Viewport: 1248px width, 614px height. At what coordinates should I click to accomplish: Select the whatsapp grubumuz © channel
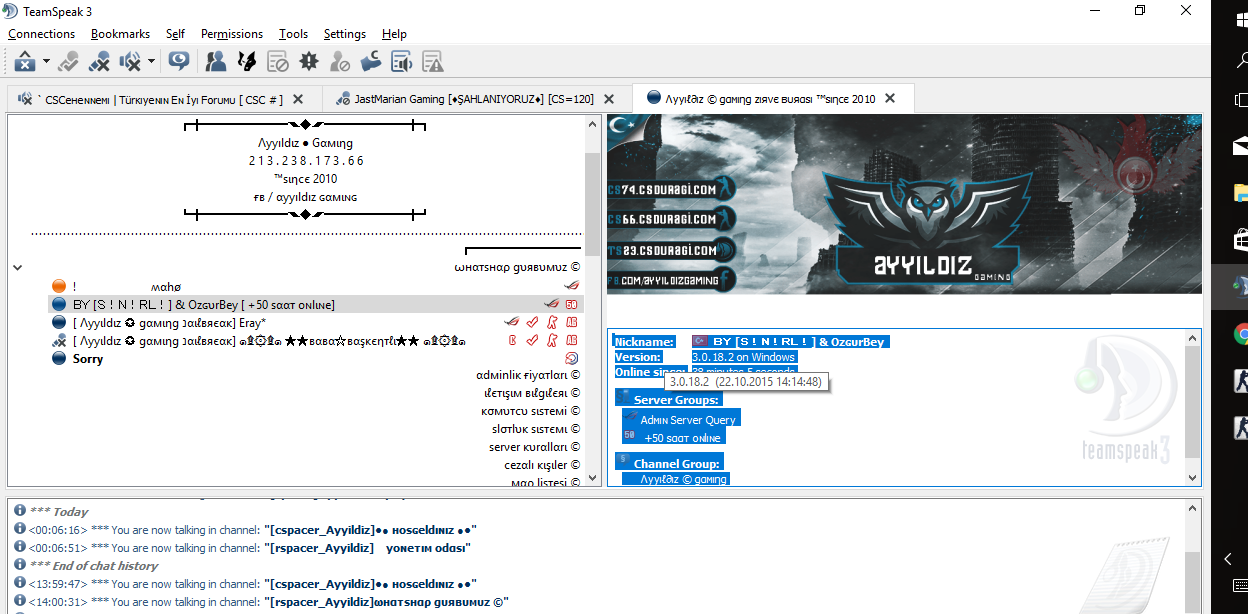[x=517, y=268]
